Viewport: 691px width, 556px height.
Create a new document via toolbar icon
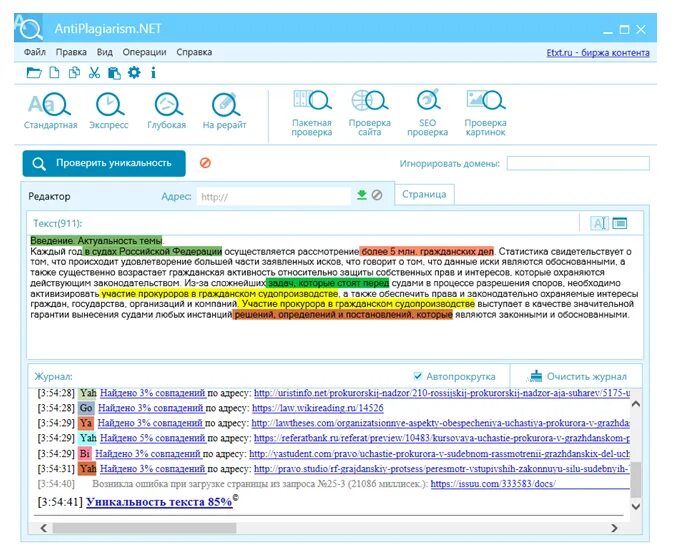point(54,73)
